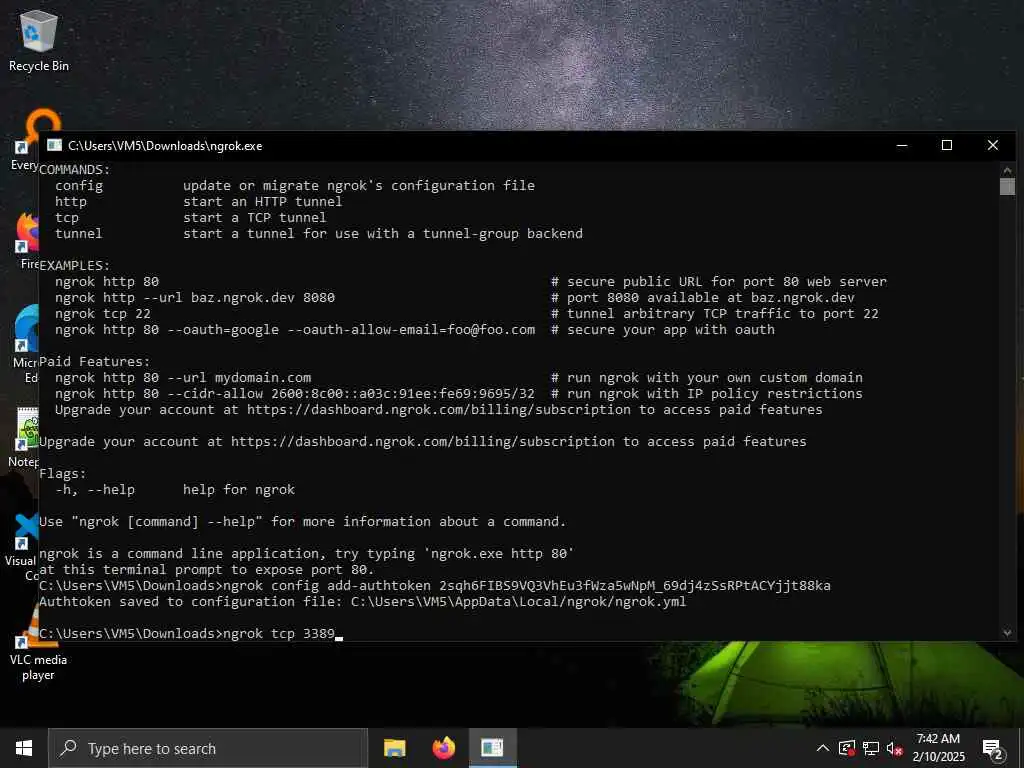Click the console vertical scrollbar thumb

click(x=1007, y=186)
